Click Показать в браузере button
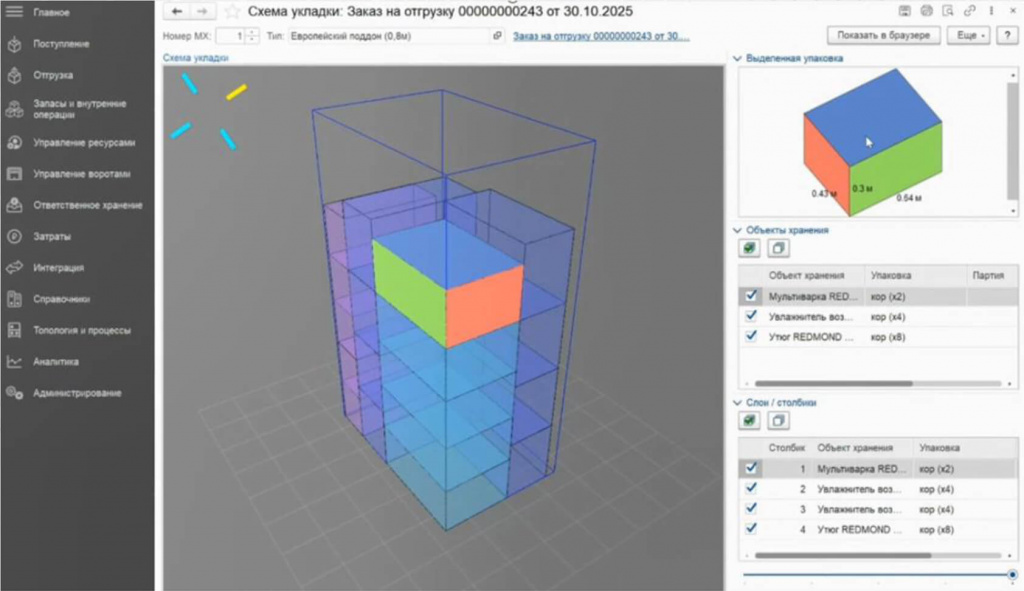Viewport: 1024px width, 591px height. click(x=884, y=35)
